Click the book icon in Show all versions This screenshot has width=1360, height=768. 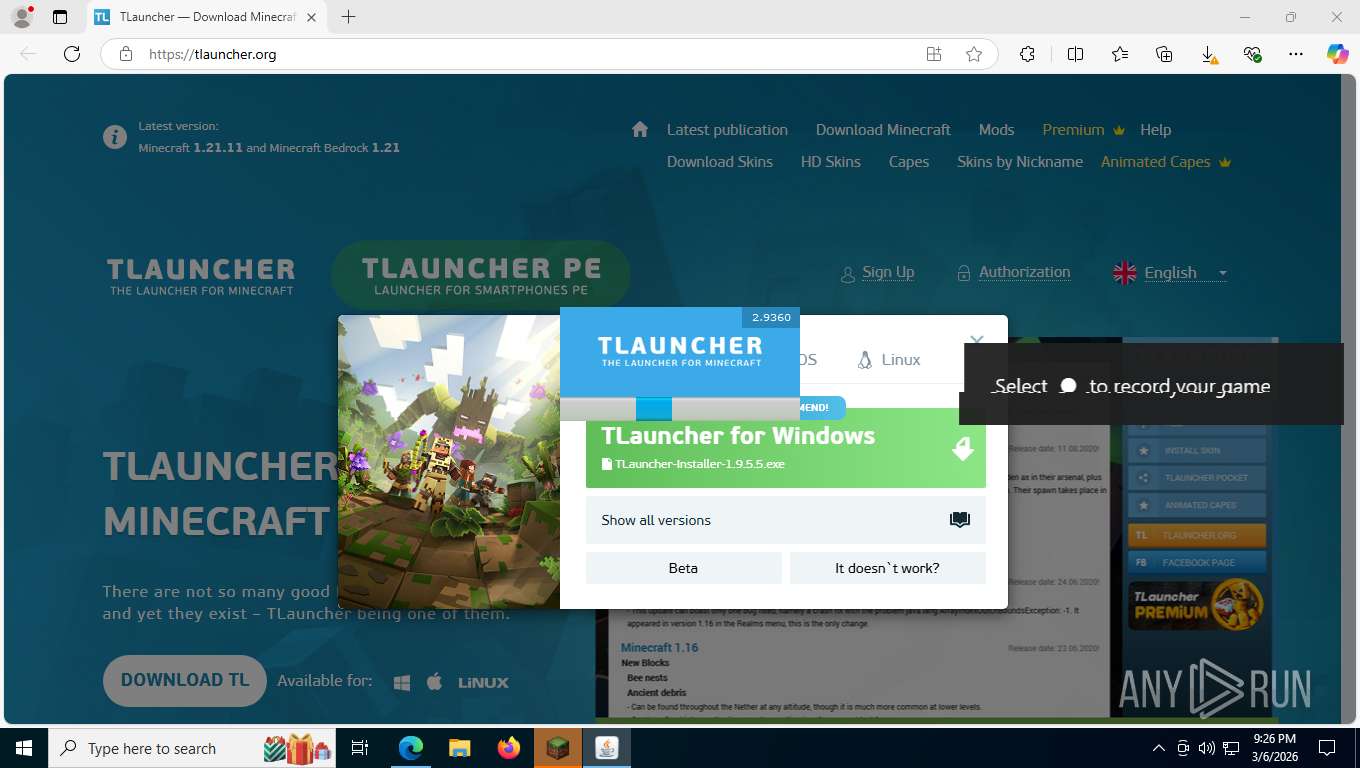coord(960,520)
